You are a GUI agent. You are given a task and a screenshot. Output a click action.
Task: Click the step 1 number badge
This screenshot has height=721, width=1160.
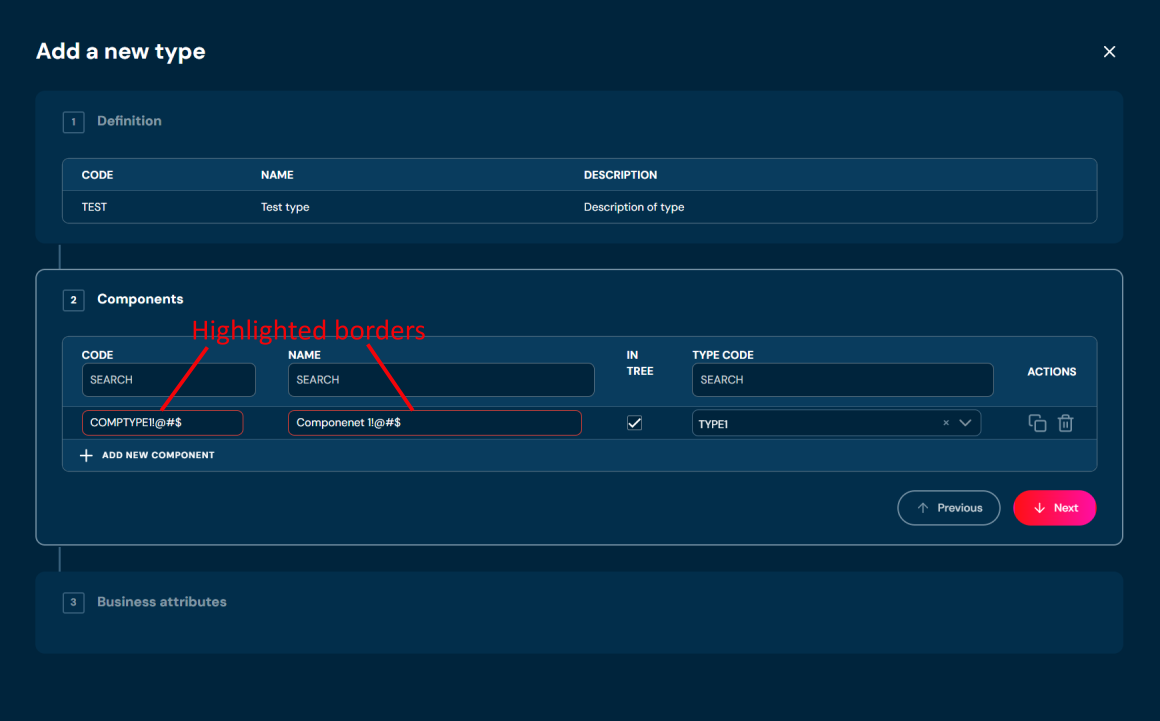tap(73, 122)
